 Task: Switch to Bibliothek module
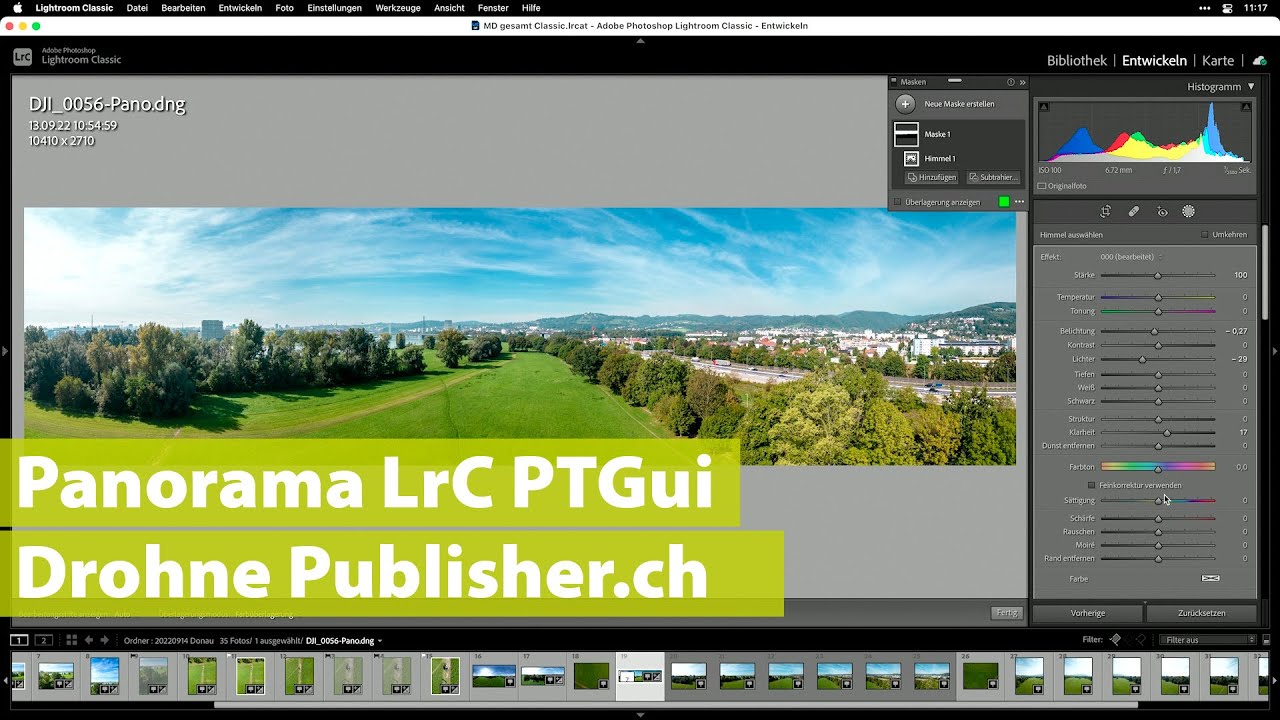[1077, 60]
